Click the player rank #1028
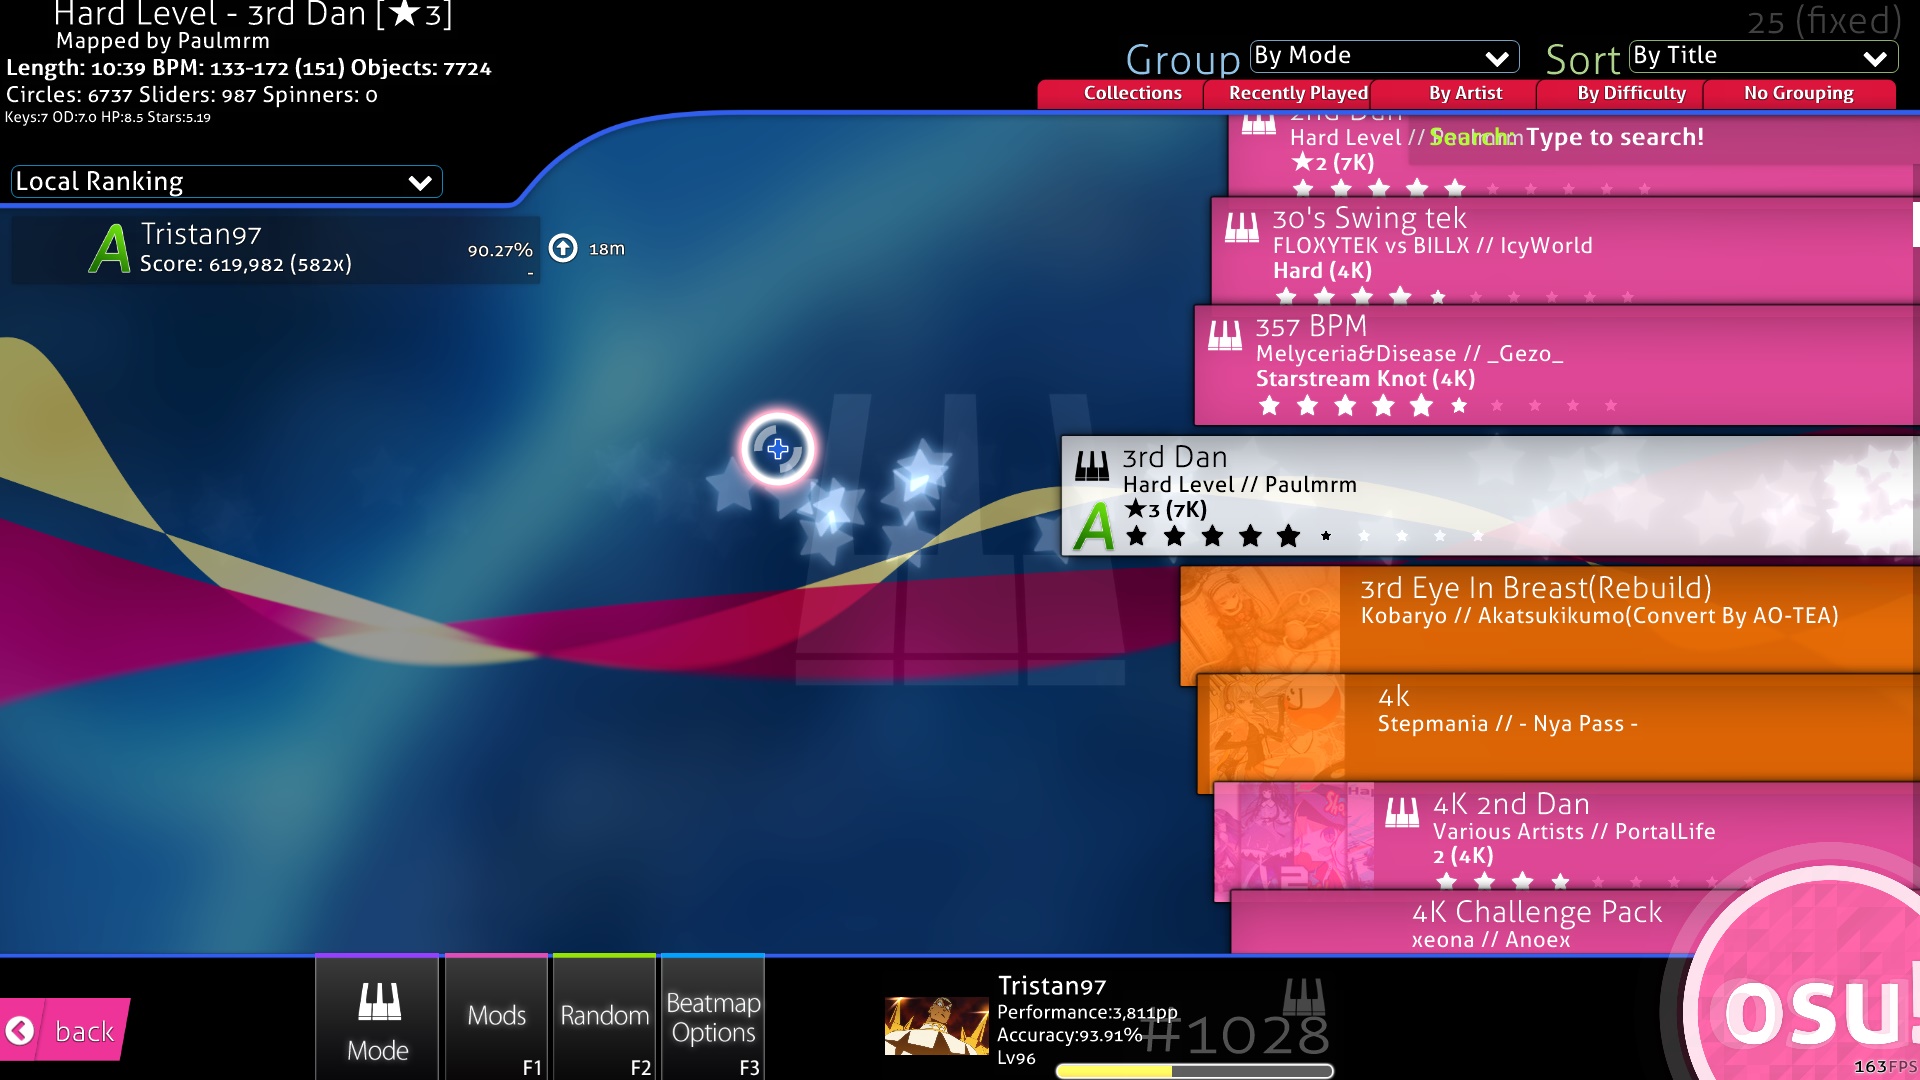This screenshot has height=1080, width=1920. pyautogui.click(x=1236, y=1034)
